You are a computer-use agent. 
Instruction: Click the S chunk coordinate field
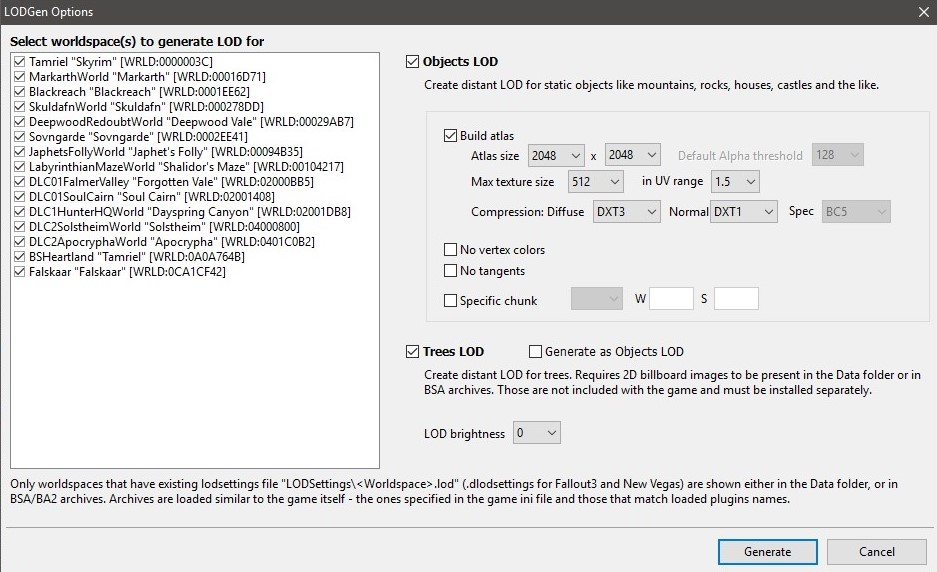736,299
